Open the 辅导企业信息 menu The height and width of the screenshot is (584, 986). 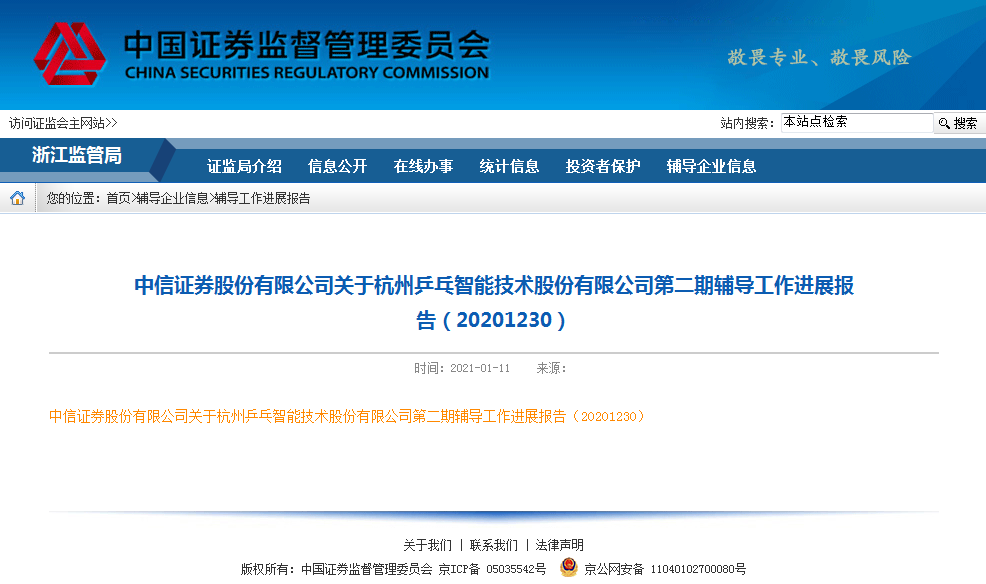click(711, 167)
